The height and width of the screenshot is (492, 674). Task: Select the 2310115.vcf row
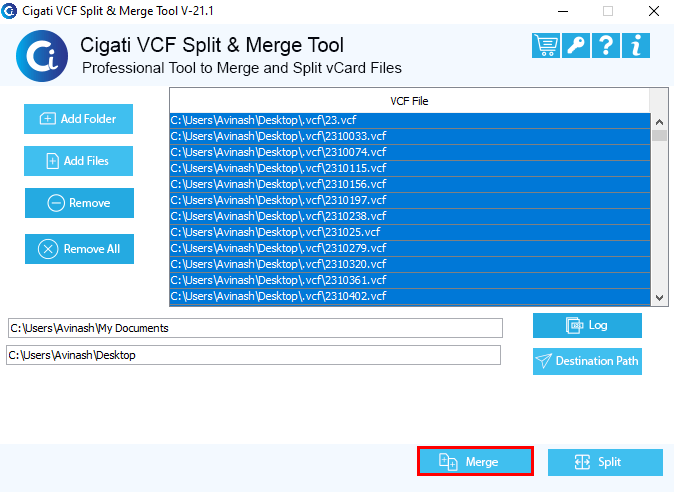410,168
